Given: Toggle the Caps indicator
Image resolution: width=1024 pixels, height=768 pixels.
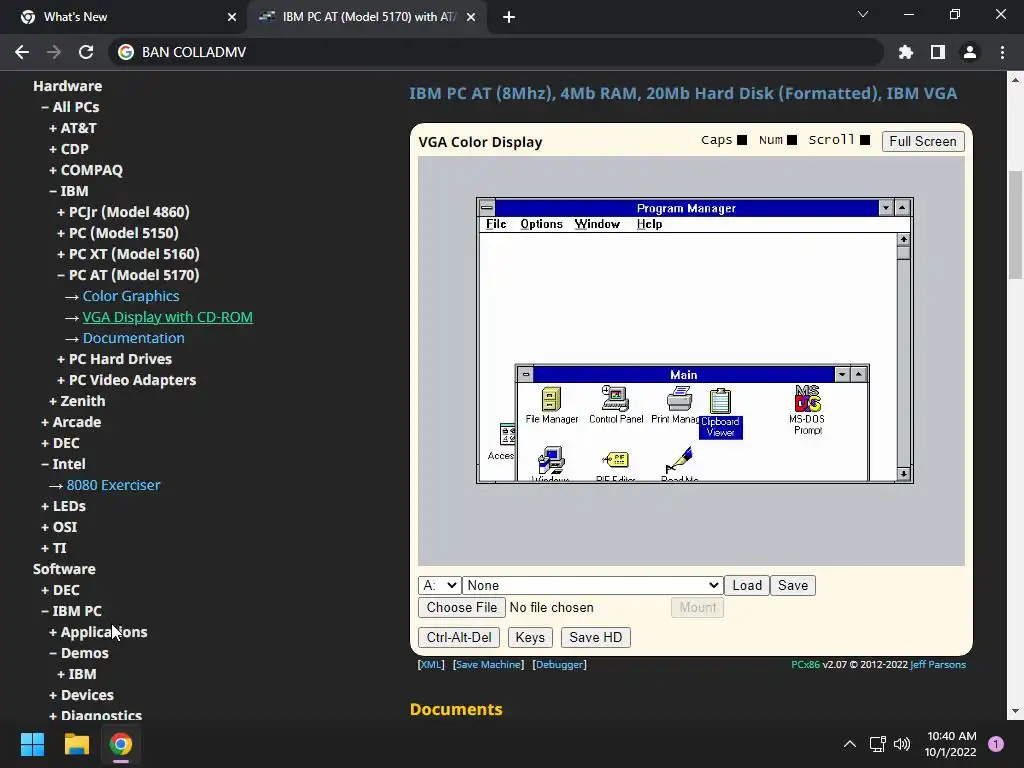Looking at the screenshot, I should click(742, 140).
